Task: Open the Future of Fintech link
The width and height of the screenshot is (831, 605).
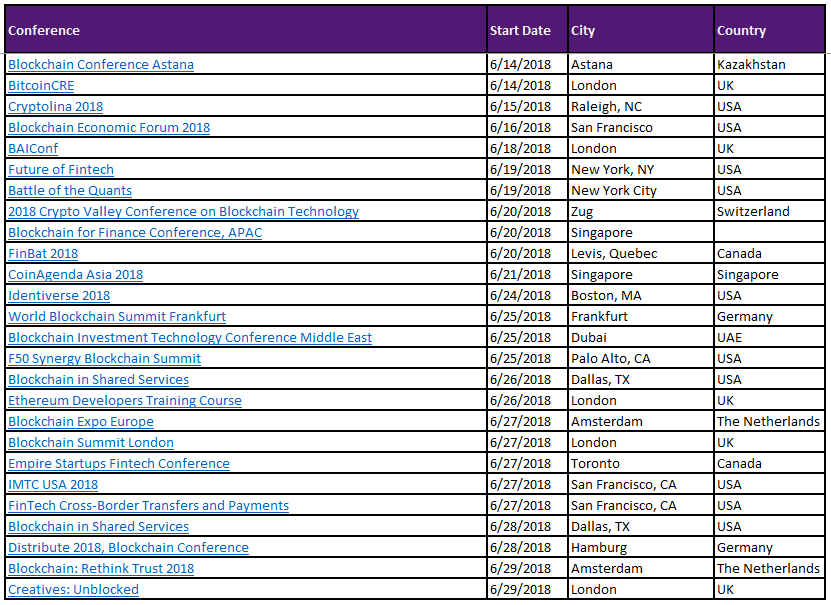Action: point(60,170)
